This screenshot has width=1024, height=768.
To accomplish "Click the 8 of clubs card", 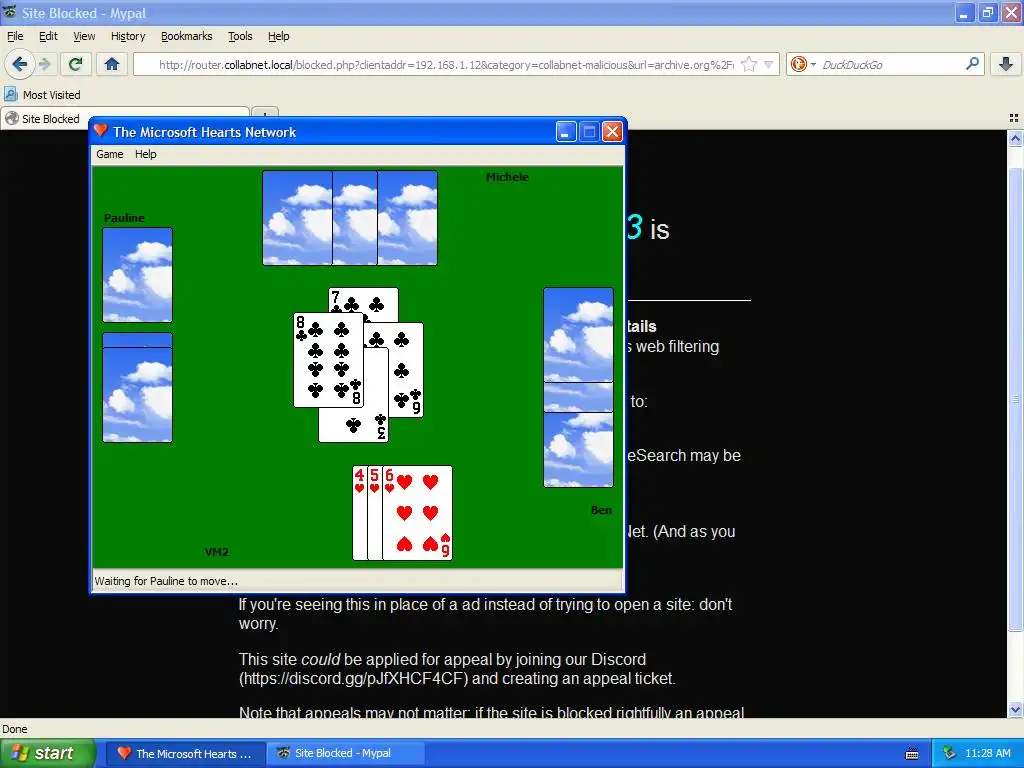I will click(x=328, y=360).
